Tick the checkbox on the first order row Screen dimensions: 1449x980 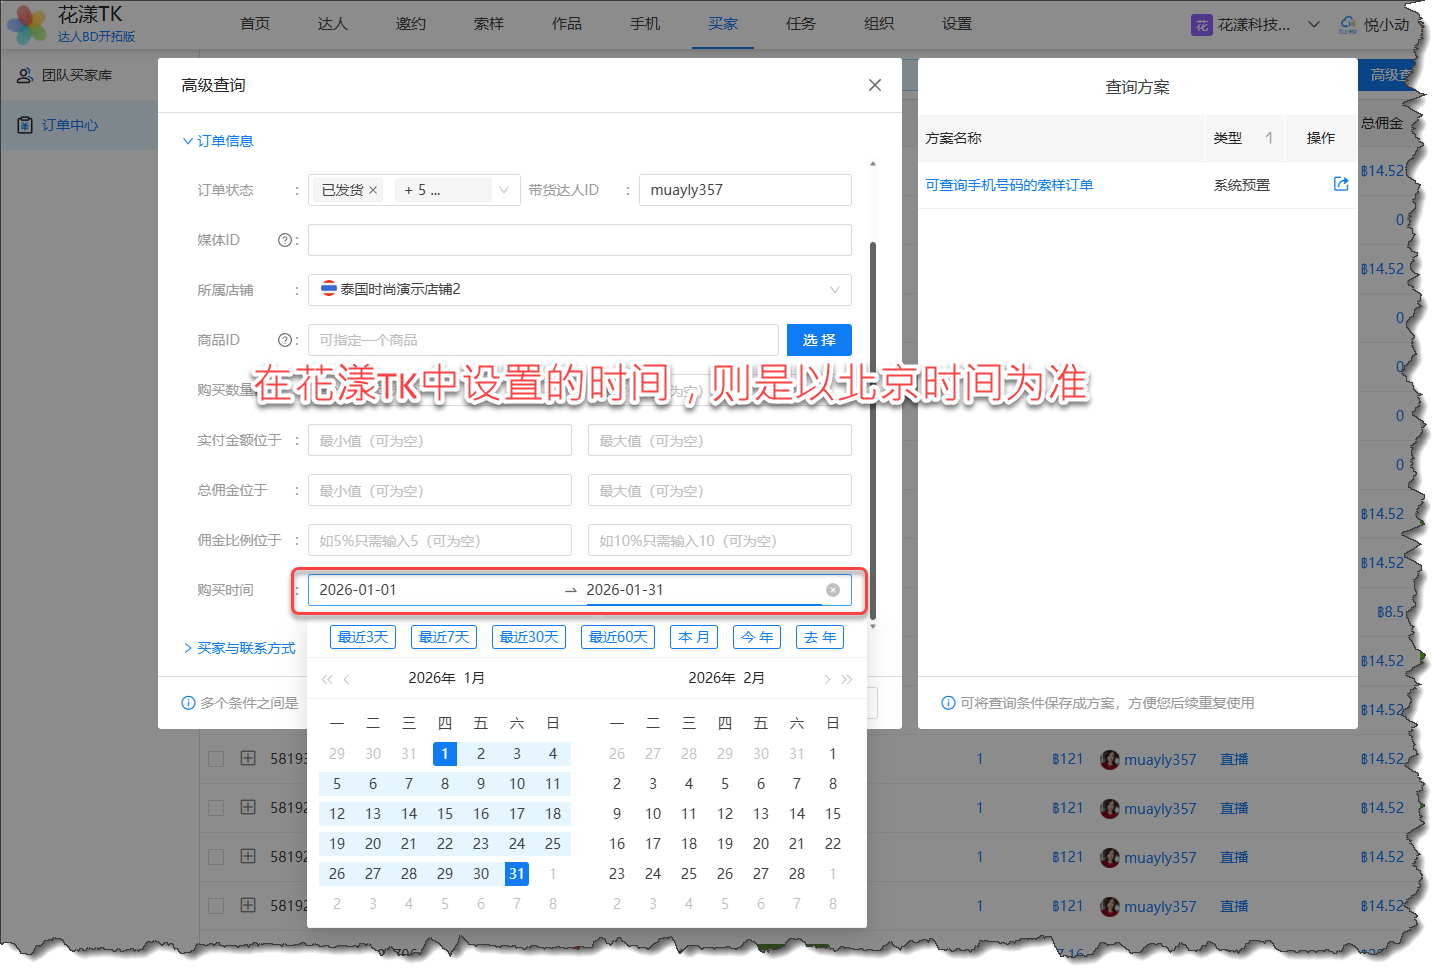click(x=216, y=759)
